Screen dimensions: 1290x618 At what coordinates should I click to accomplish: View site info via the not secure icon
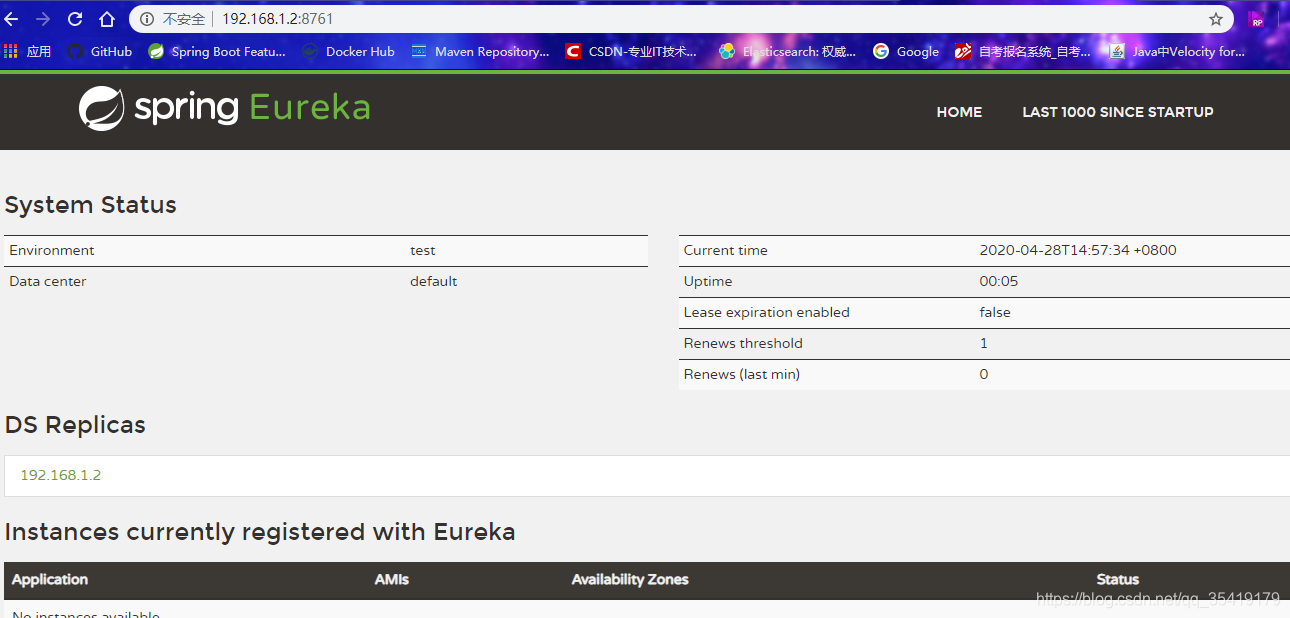click(x=146, y=19)
